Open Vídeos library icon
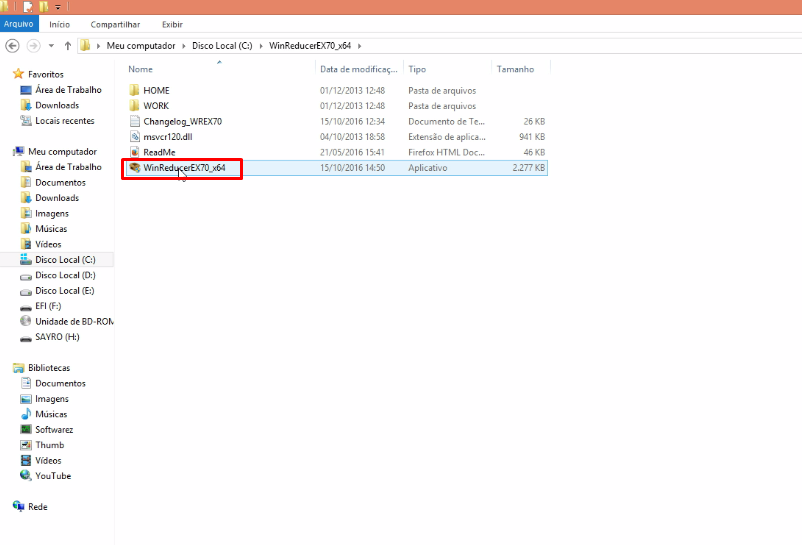 coord(26,461)
